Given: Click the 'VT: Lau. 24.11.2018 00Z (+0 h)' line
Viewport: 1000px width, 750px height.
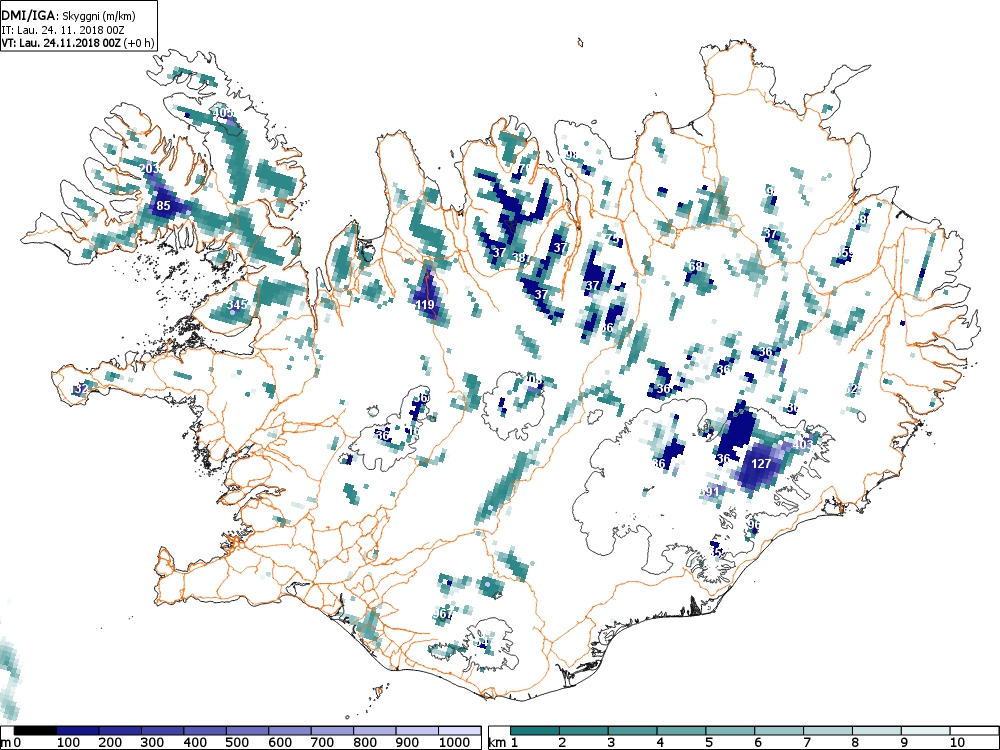Looking at the screenshot, I should pyautogui.click(x=78, y=43).
